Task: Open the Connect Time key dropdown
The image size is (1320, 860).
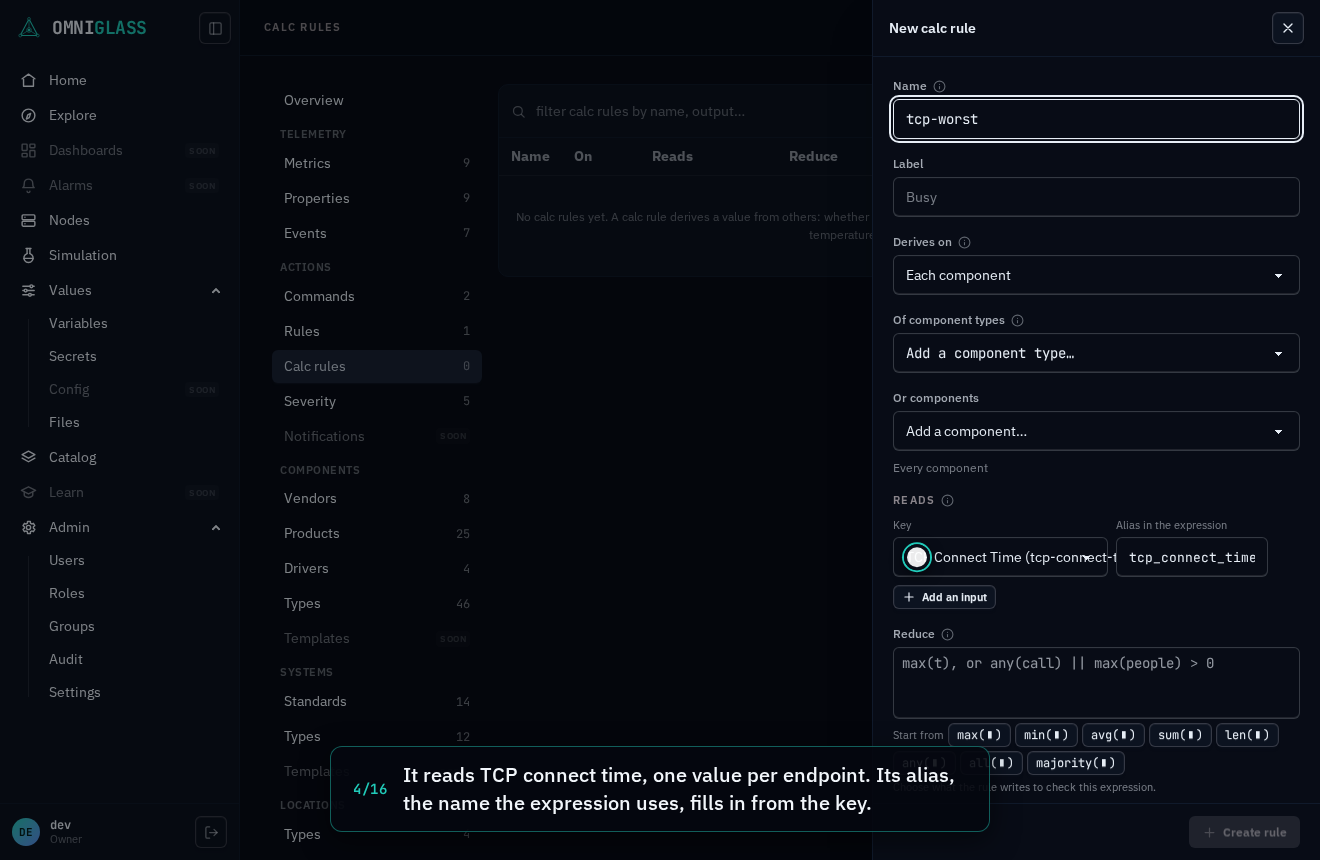Action: [1000, 557]
